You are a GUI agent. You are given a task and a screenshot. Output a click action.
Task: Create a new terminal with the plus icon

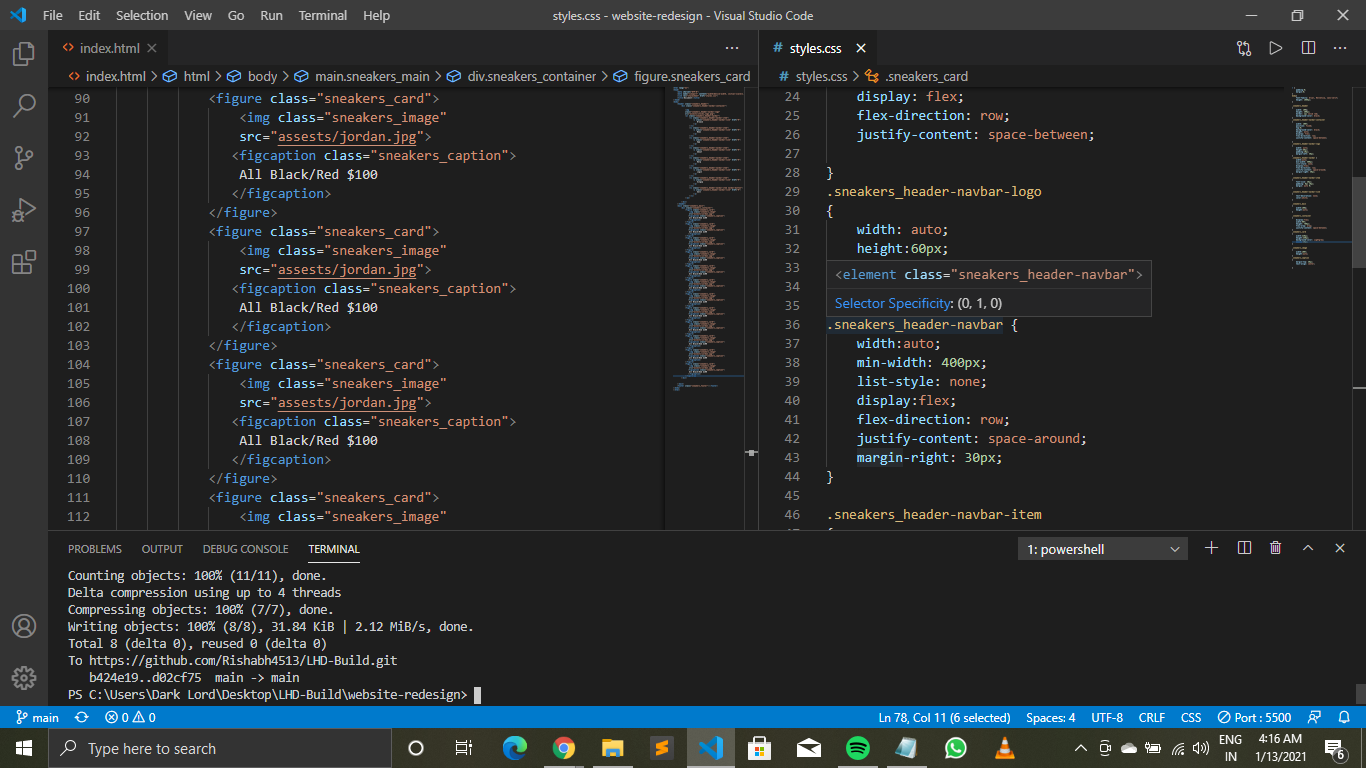click(x=1211, y=548)
